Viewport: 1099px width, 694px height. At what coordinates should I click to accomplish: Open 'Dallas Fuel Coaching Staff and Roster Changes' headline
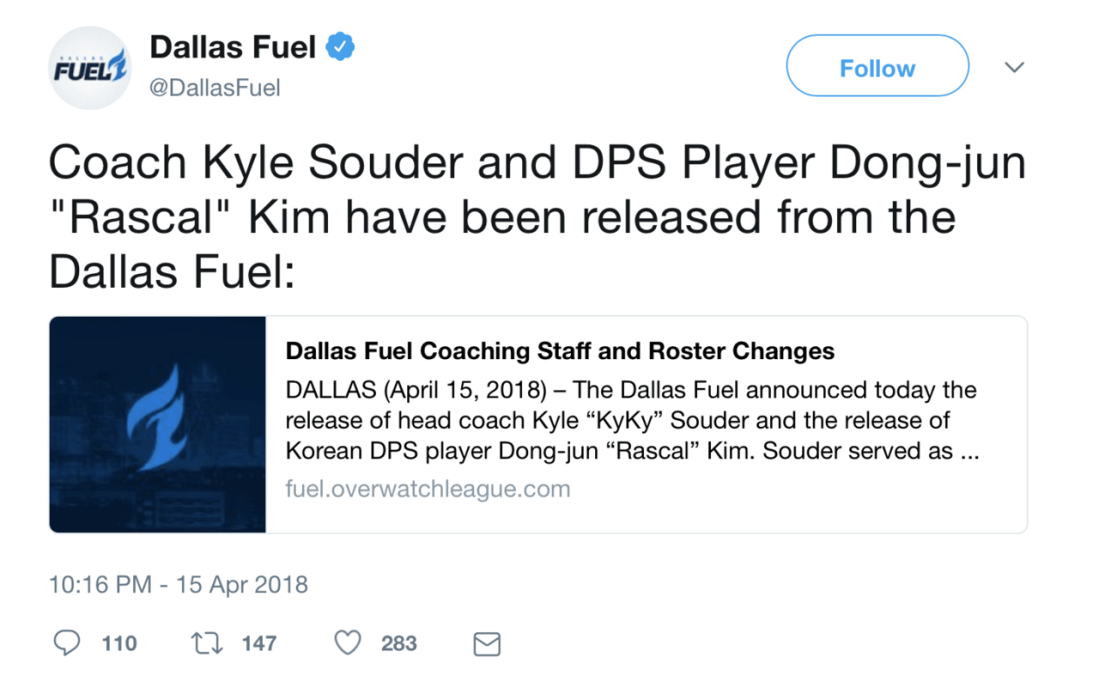560,351
